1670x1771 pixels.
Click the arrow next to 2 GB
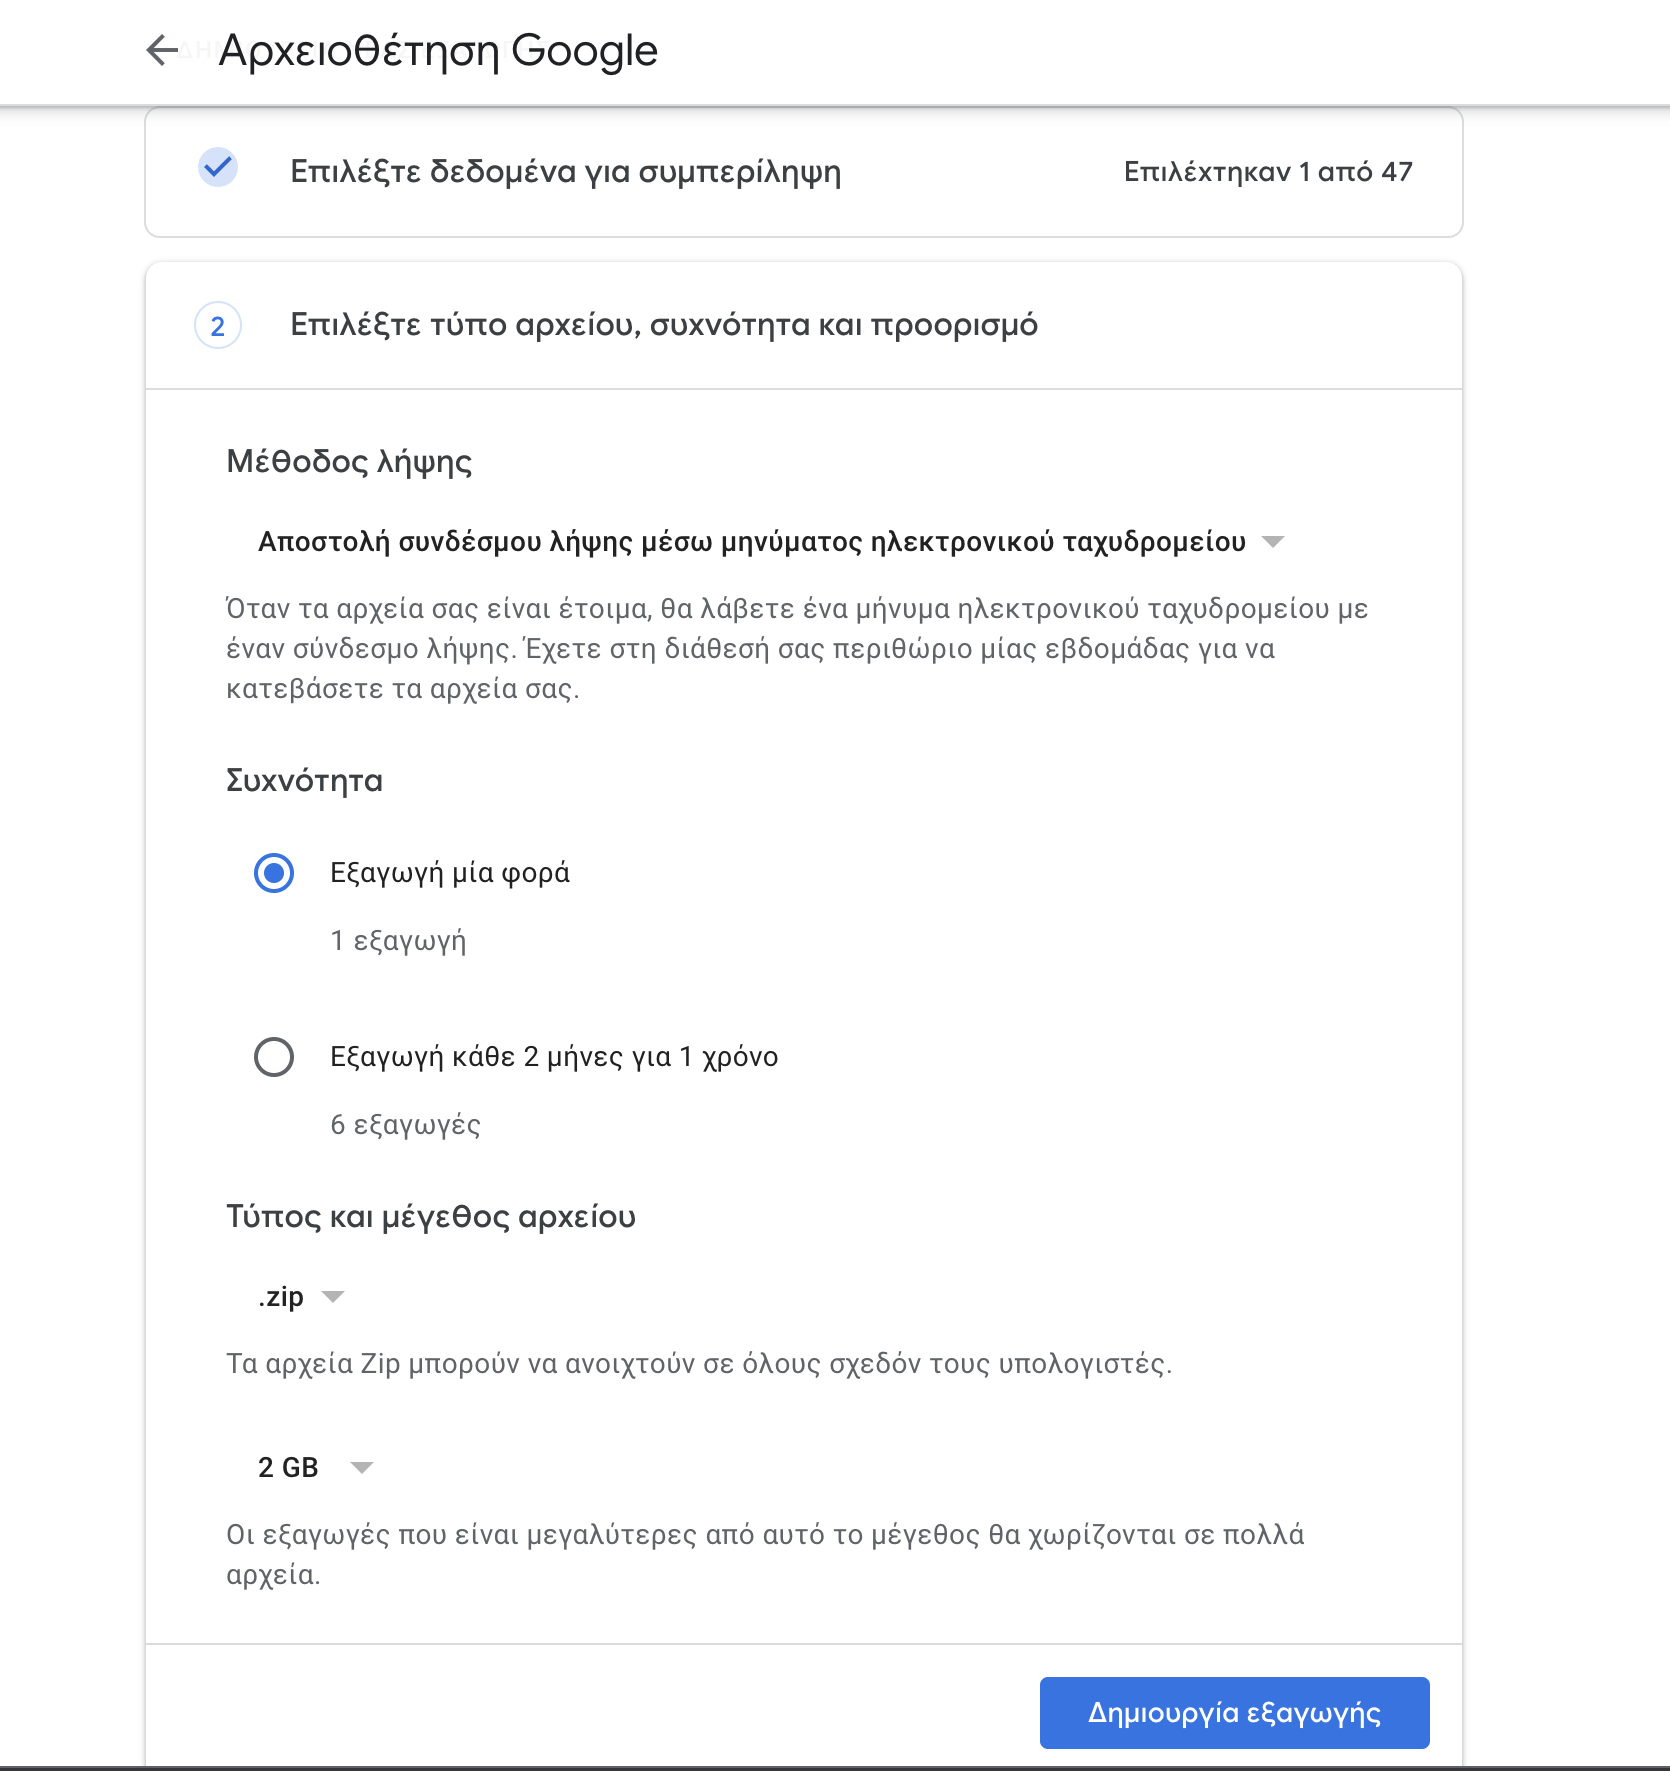pyautogui.click(x=362, y=1467)
